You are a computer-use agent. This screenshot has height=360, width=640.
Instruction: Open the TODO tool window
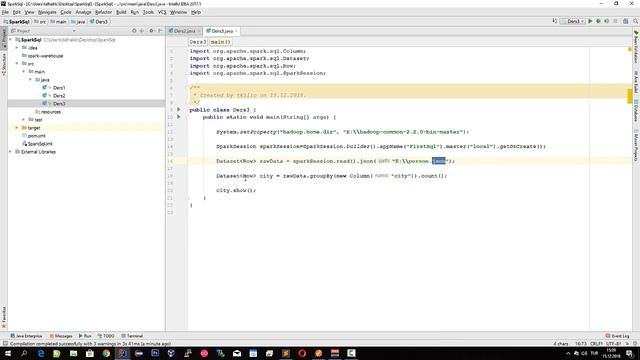[106, 336]
